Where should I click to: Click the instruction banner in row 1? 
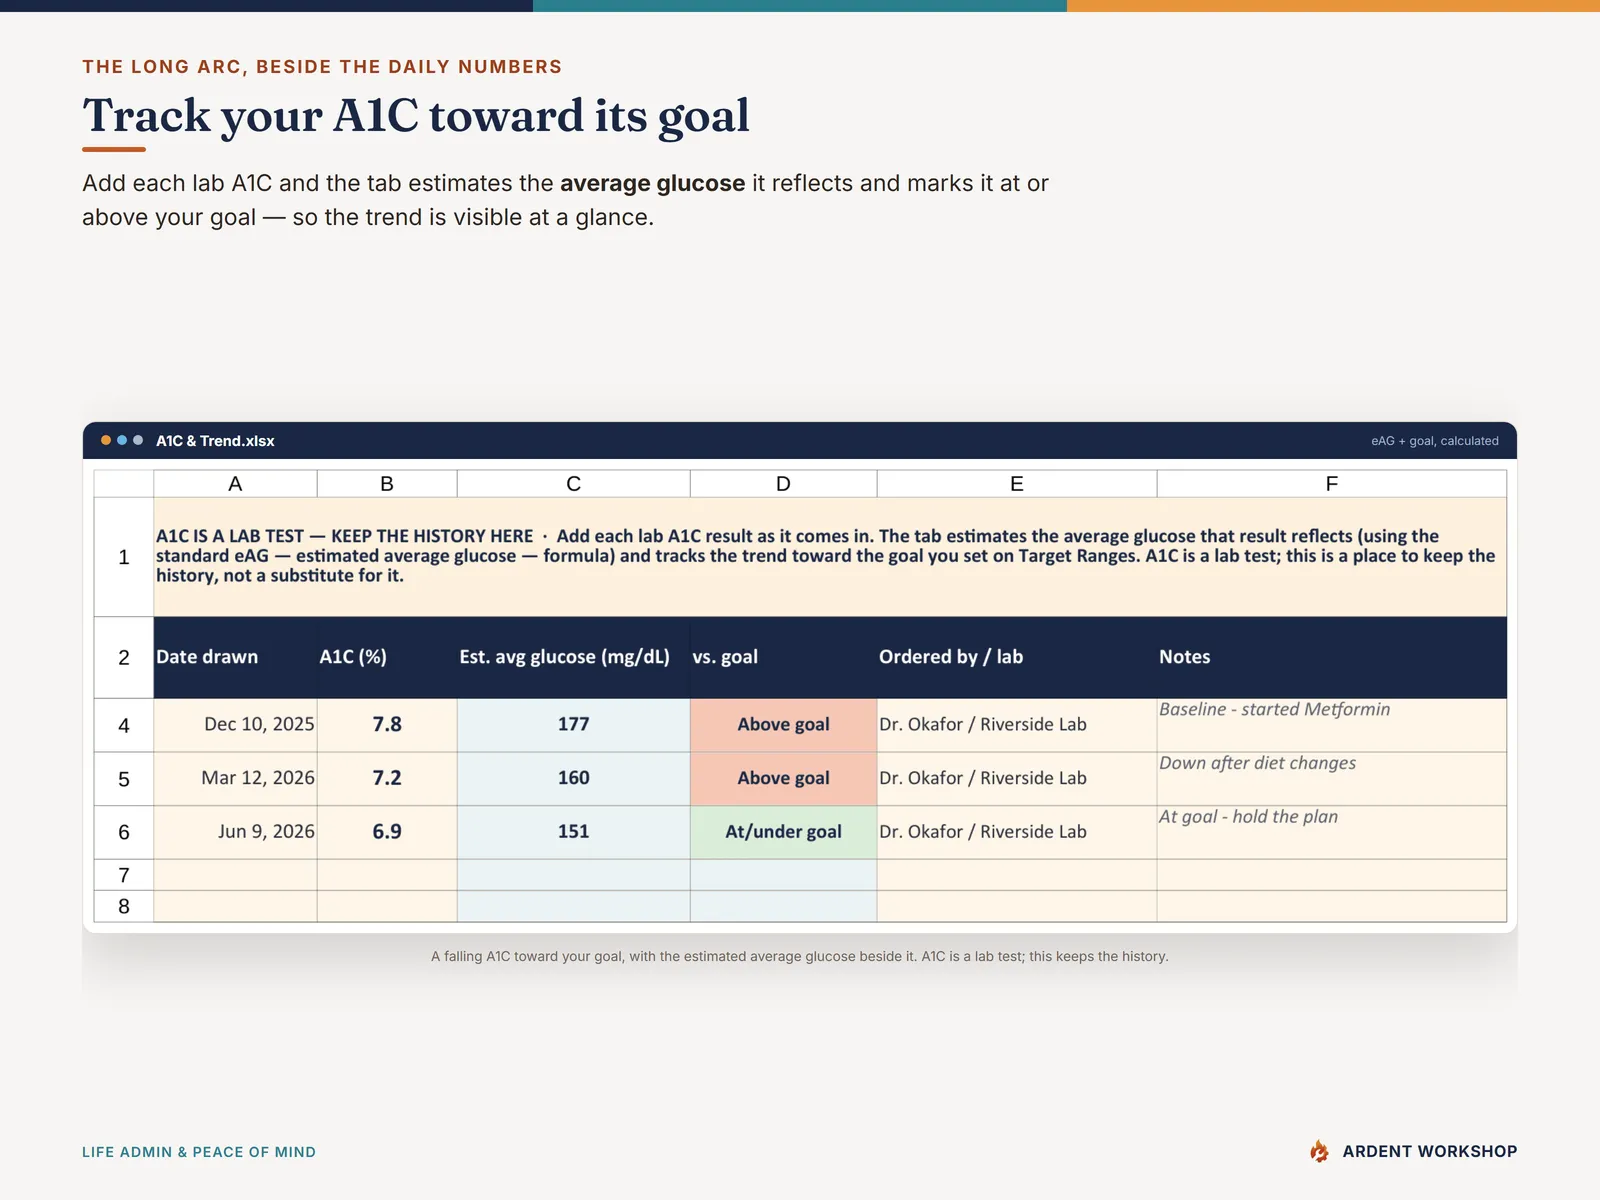click(x=830, y=557)
